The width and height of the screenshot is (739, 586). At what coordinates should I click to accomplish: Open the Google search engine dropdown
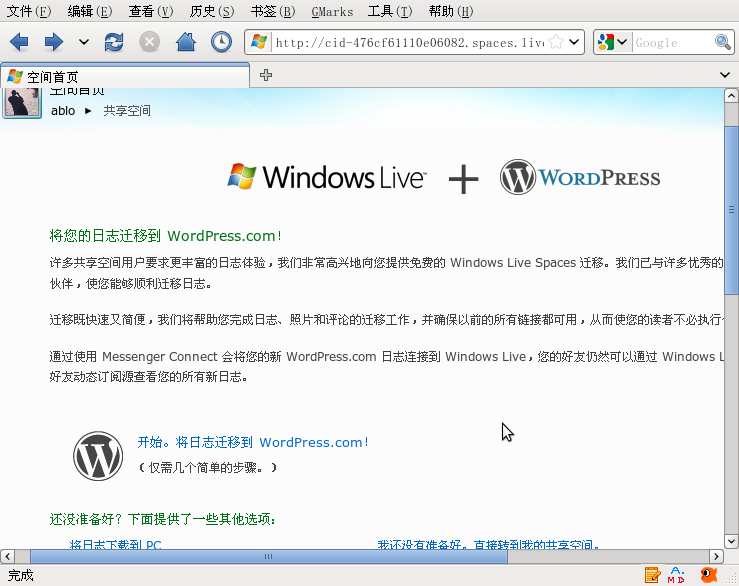612,42
